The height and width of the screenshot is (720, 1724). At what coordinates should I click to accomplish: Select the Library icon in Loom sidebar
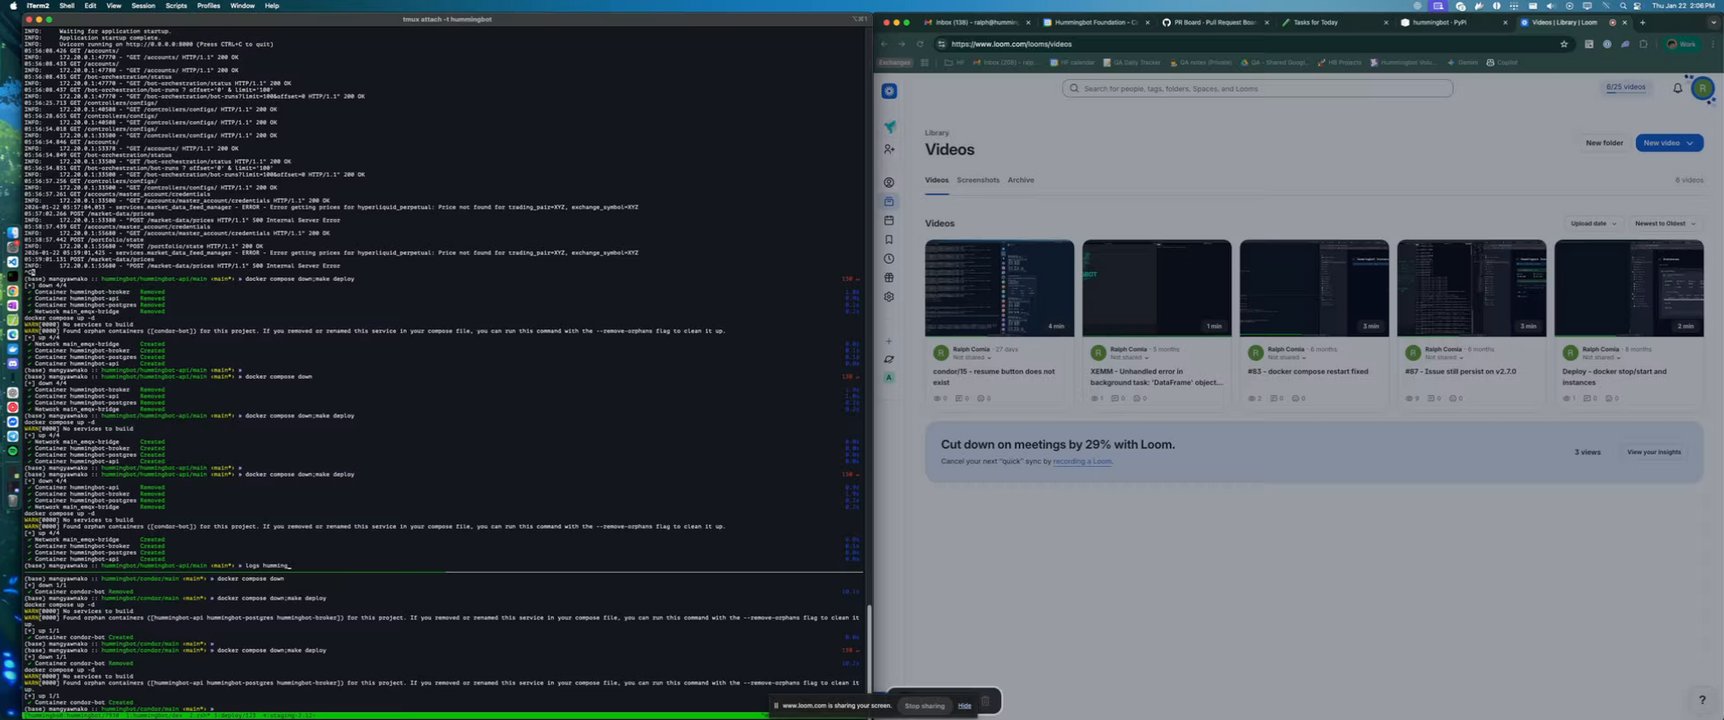pyautogui.click(x=889, y=202)
